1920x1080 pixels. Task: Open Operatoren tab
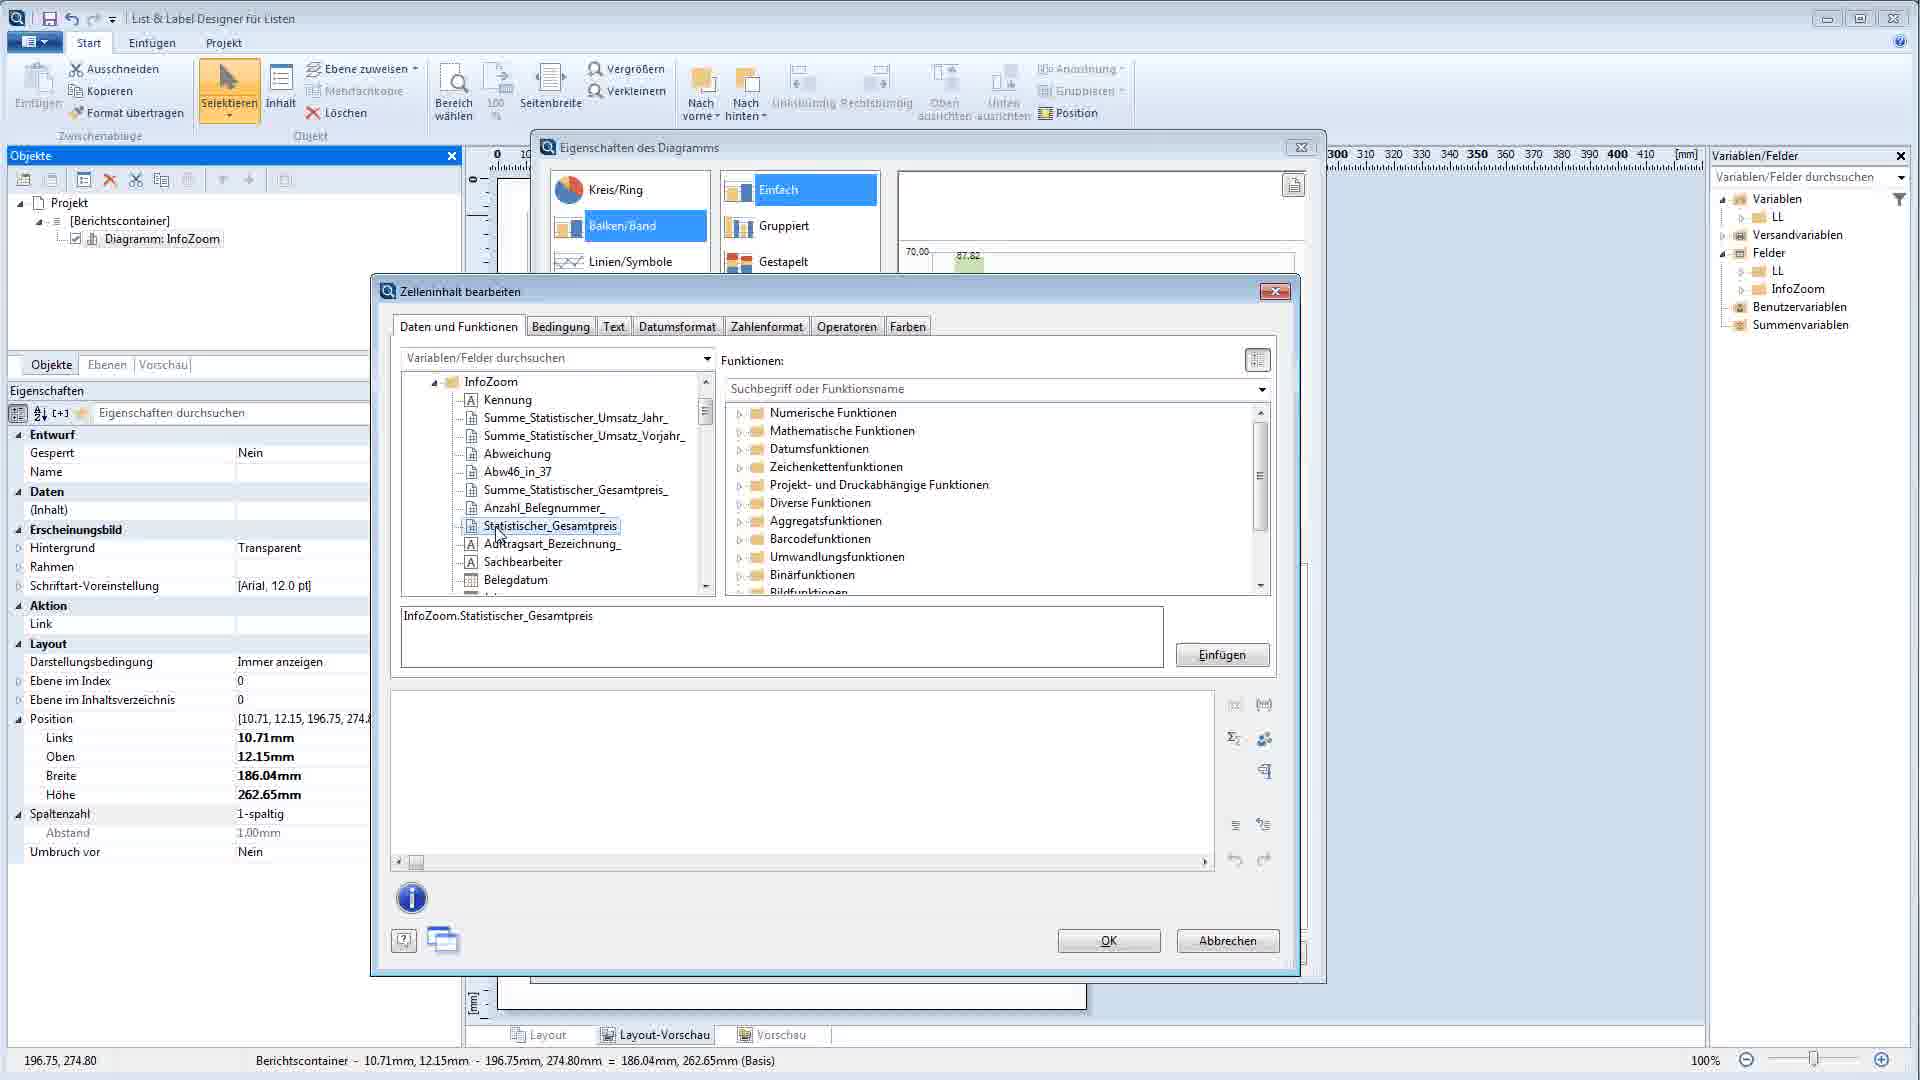pos(846,327)
